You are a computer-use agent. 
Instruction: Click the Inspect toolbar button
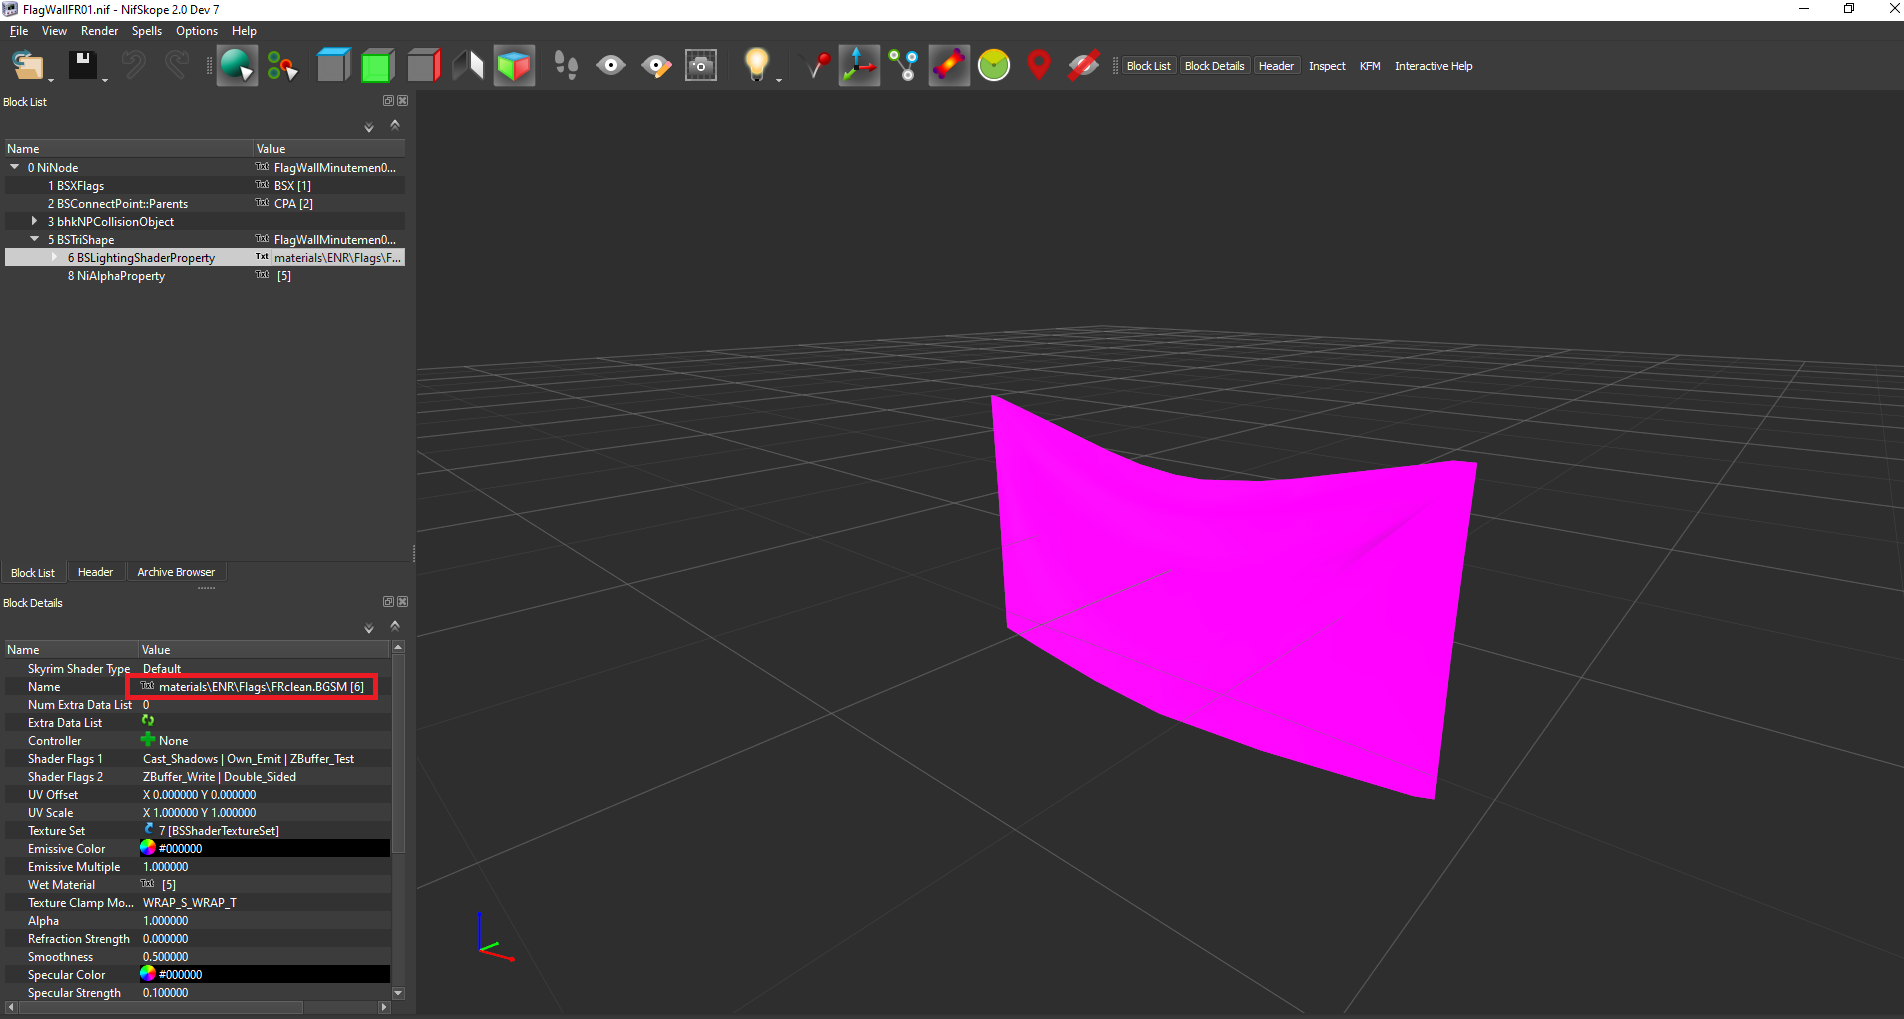pos(1327,66)
